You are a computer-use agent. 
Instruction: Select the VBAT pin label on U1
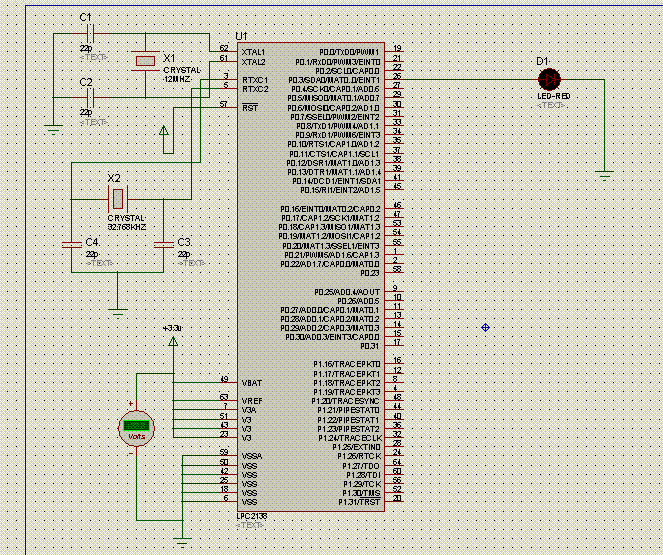(x=252, y=382)
